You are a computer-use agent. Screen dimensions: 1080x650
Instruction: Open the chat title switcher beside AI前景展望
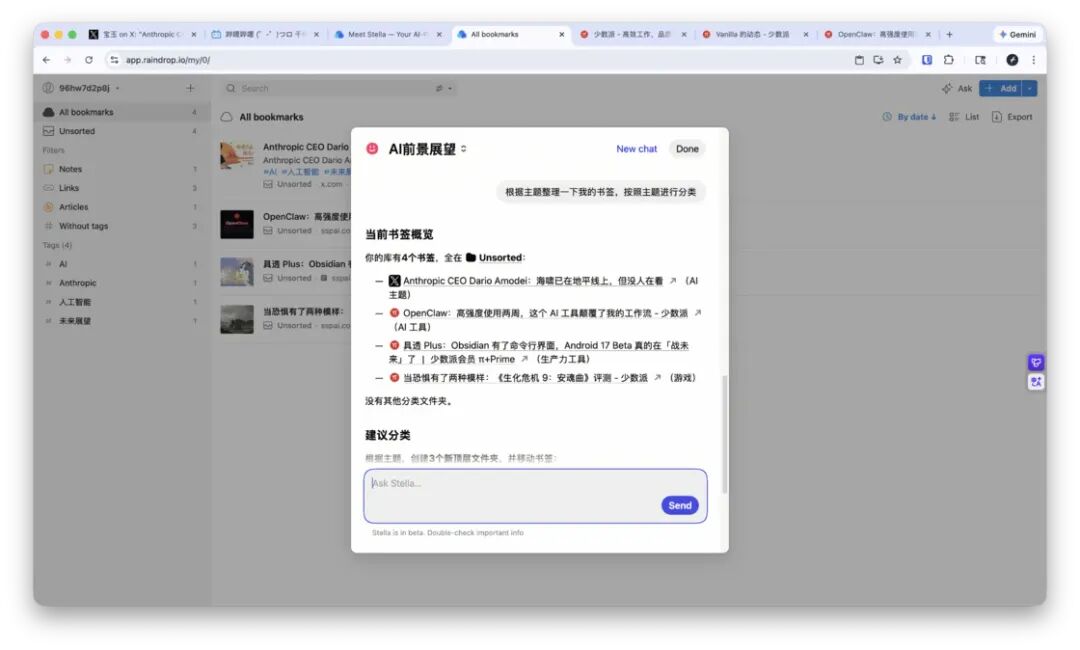pyautogui.click(x=464, y=149)
